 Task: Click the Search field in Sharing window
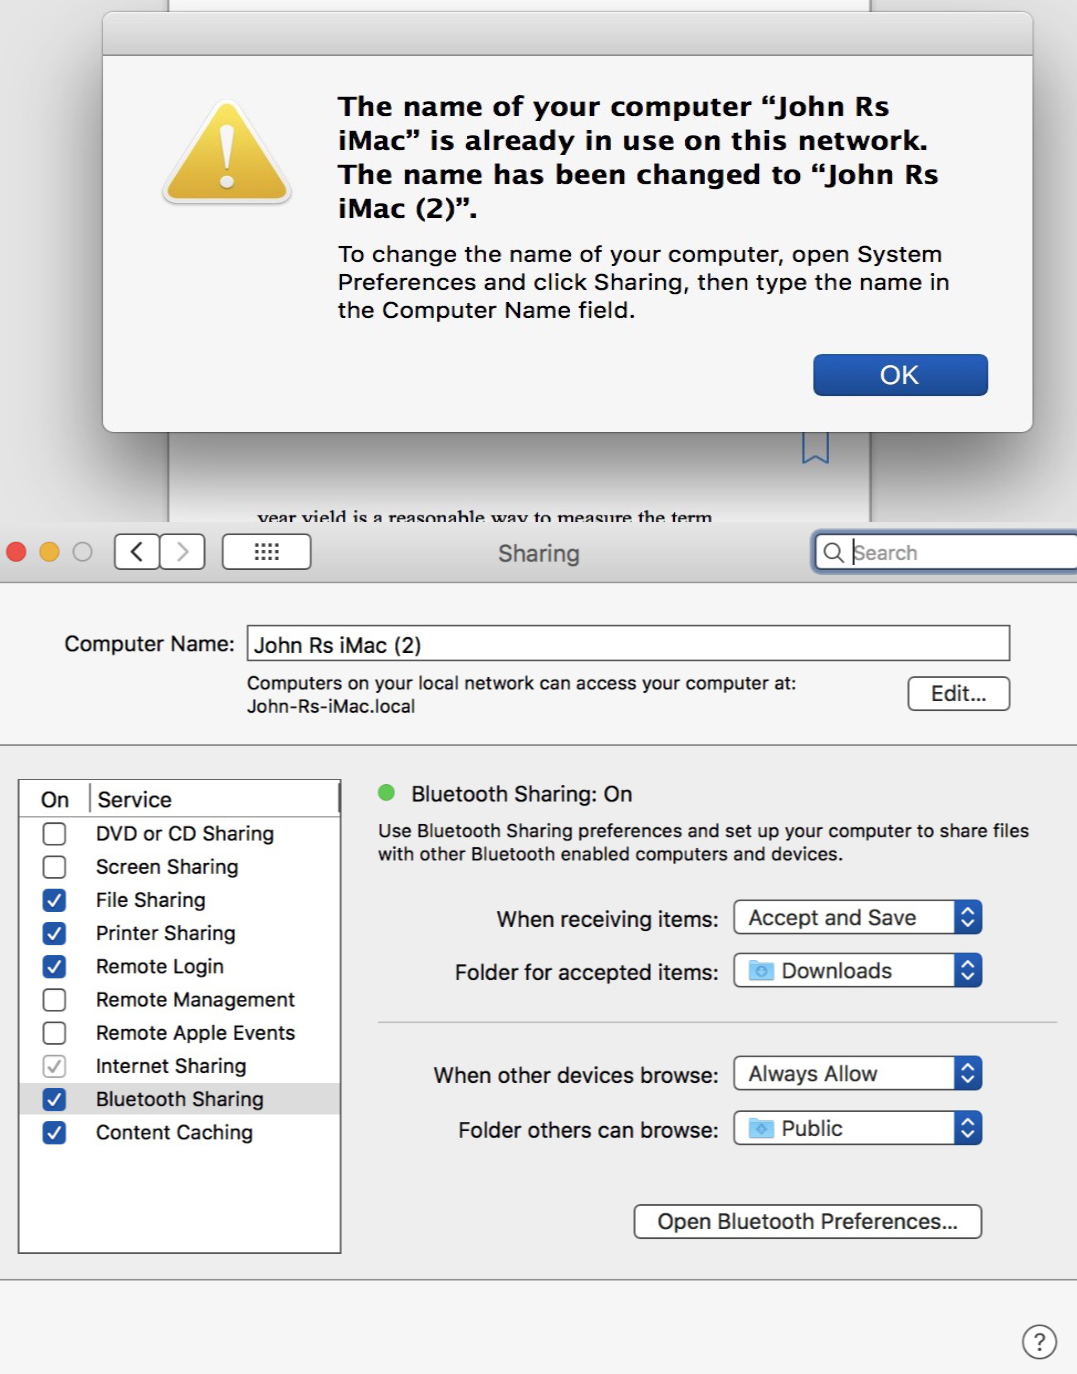pyautogui.click(x=946, y=552)
